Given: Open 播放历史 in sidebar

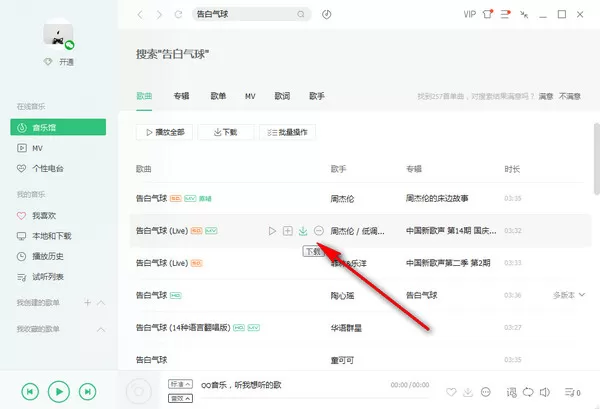Looking at the screenshot, I should 40,256.
